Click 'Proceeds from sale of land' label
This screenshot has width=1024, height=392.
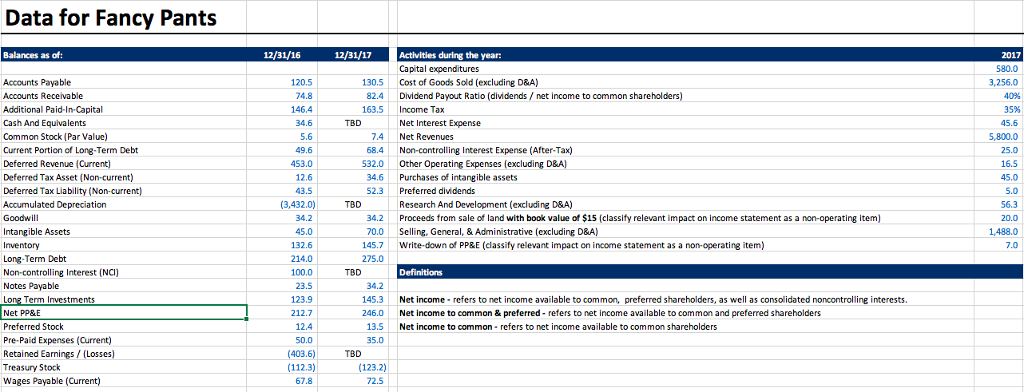(685, 218)
